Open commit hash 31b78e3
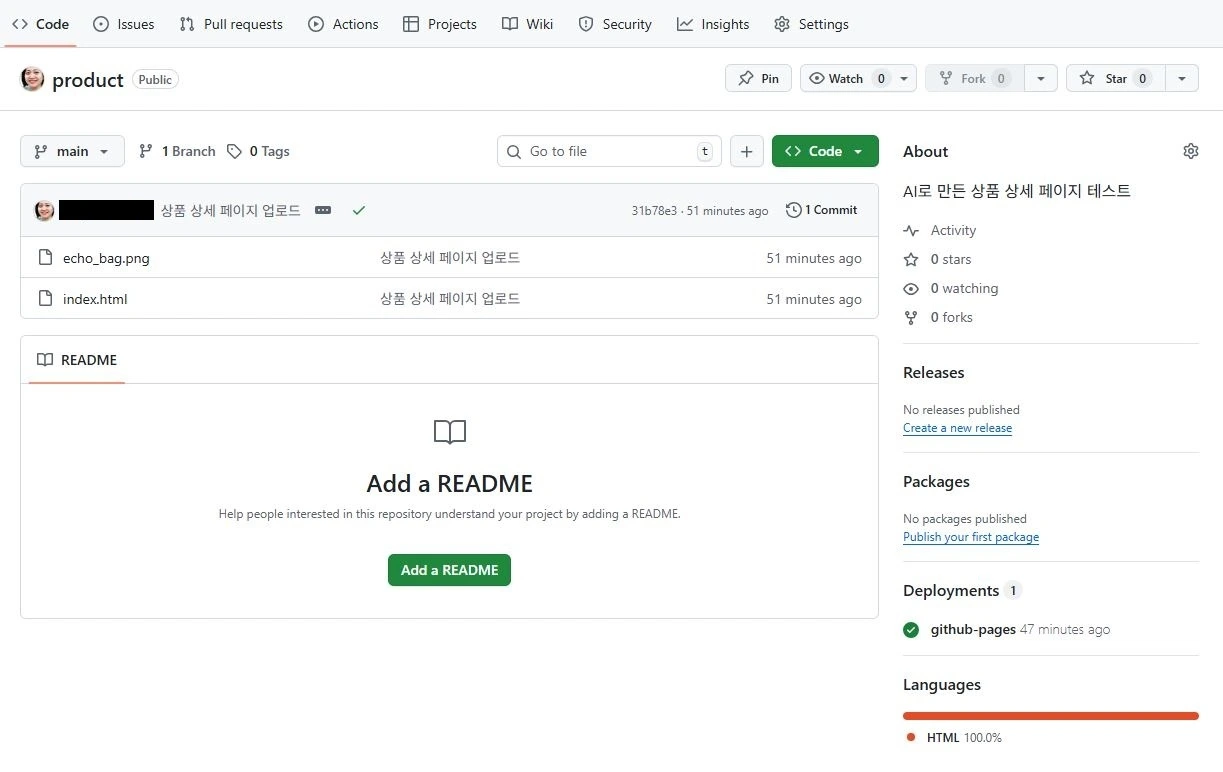 654,211
